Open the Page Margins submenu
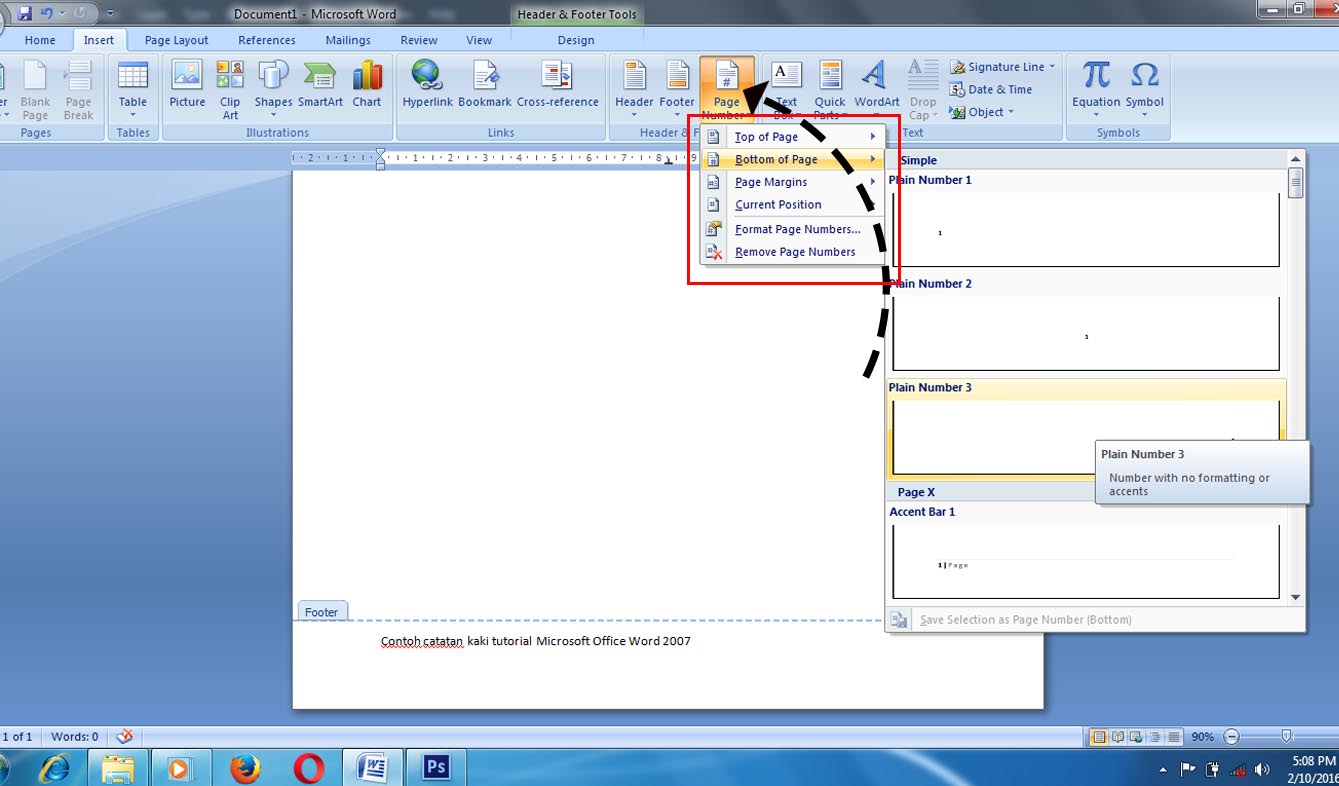Image resolution: width=1339 pixels, height=786 pixels. [771, 181]
